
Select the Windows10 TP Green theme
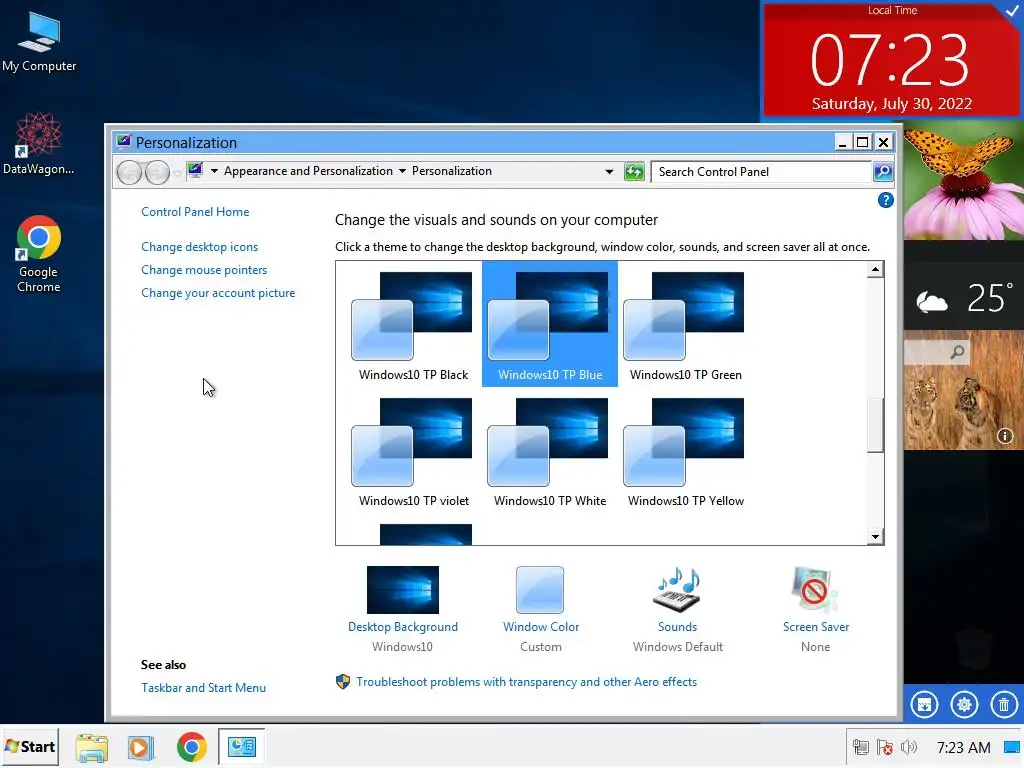(x=686, y=325)
